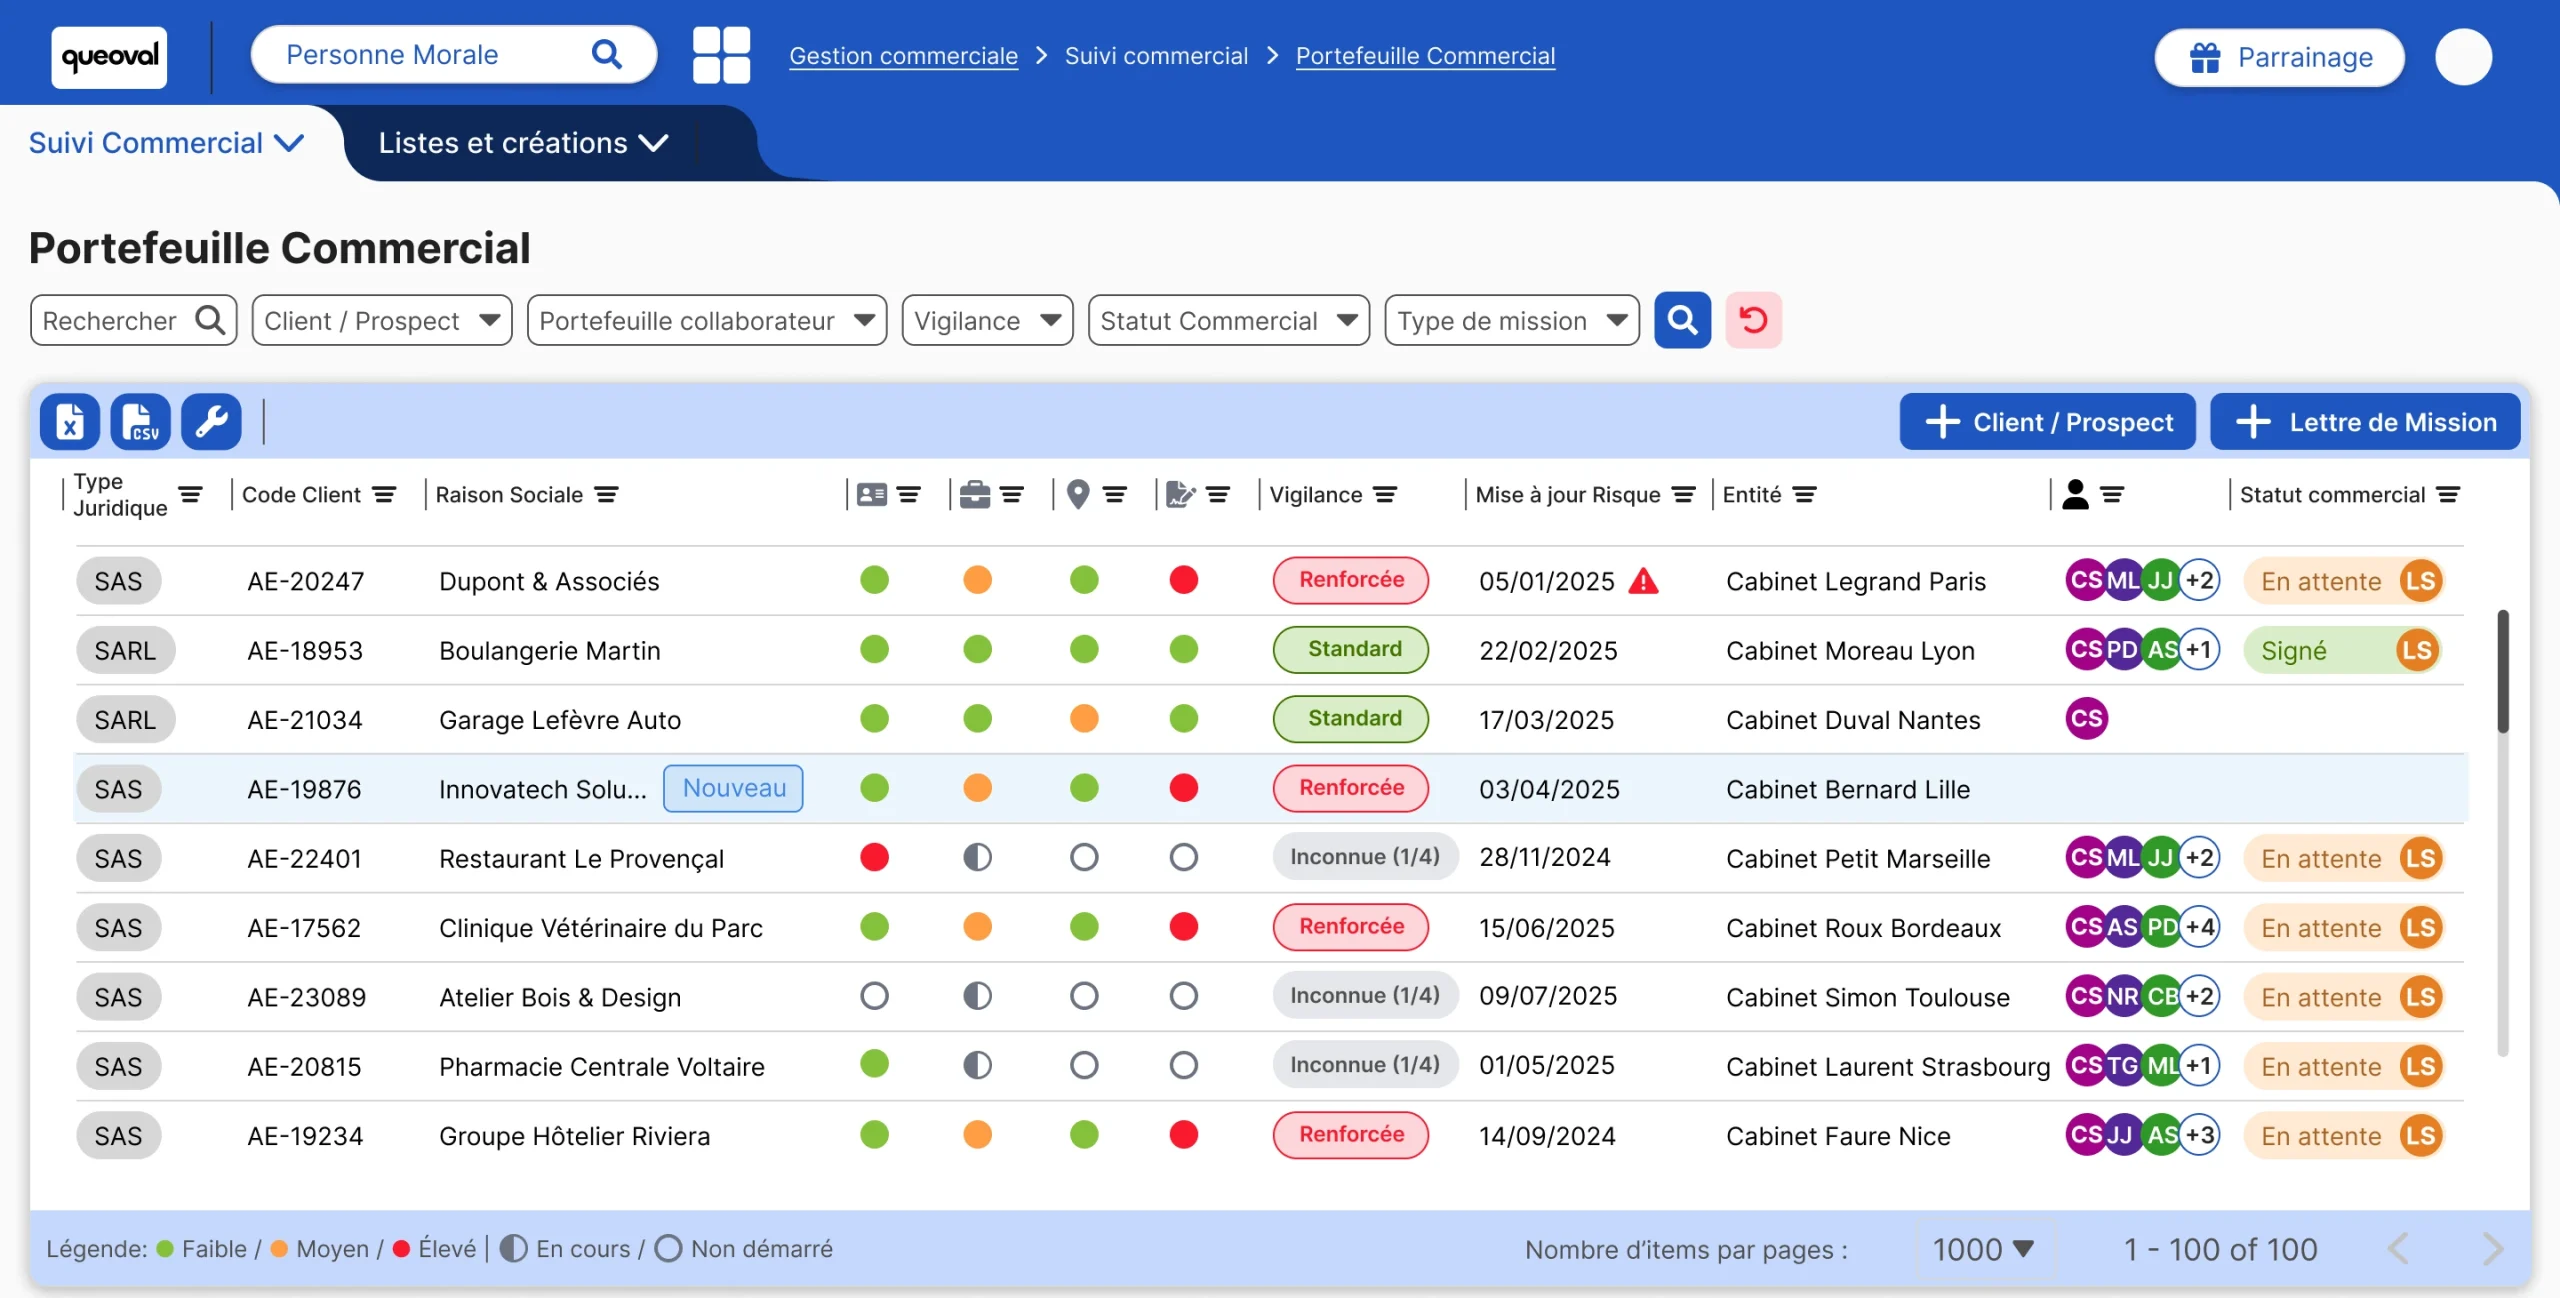The width and height of the screenshot is (2560, 1298).
Task: Open the Listes et créations menu
Action: [x=523, y=143]
